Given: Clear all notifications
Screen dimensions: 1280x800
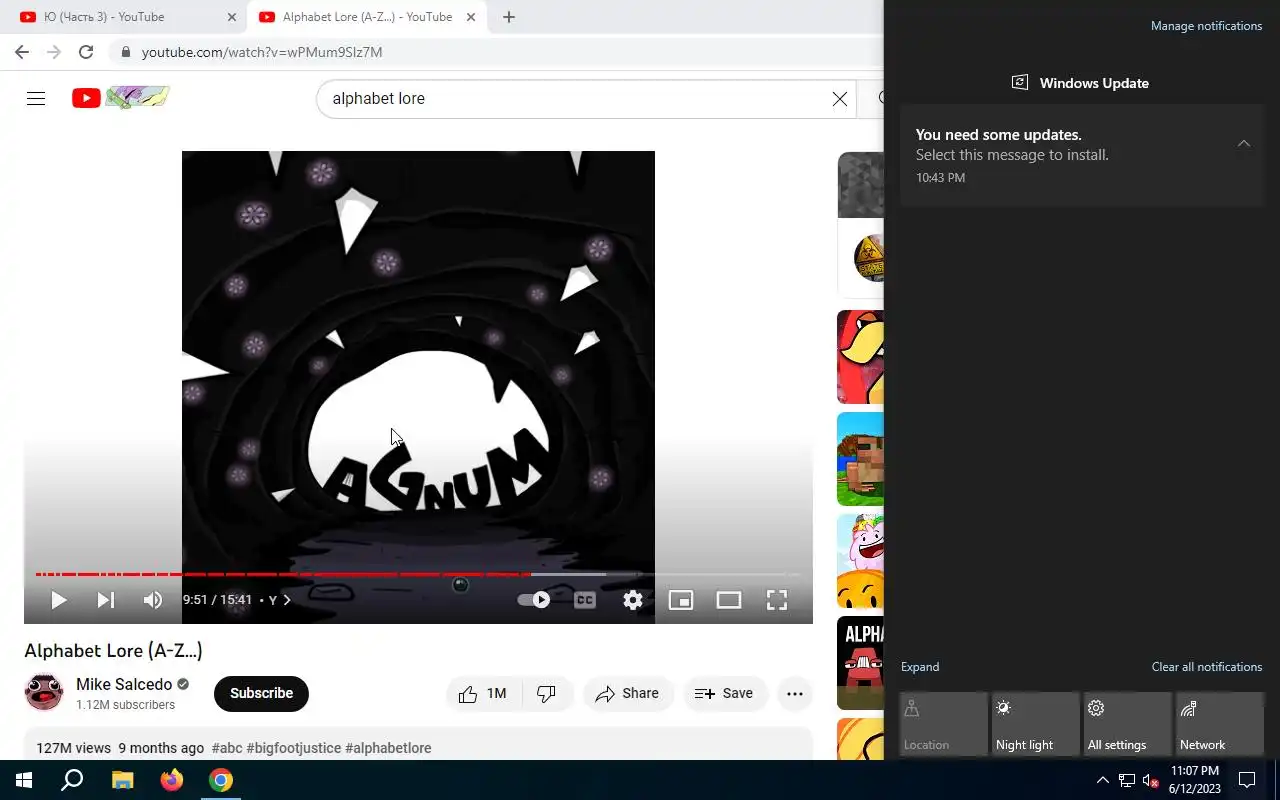Looking at the screenshot, I should 1207,667.
